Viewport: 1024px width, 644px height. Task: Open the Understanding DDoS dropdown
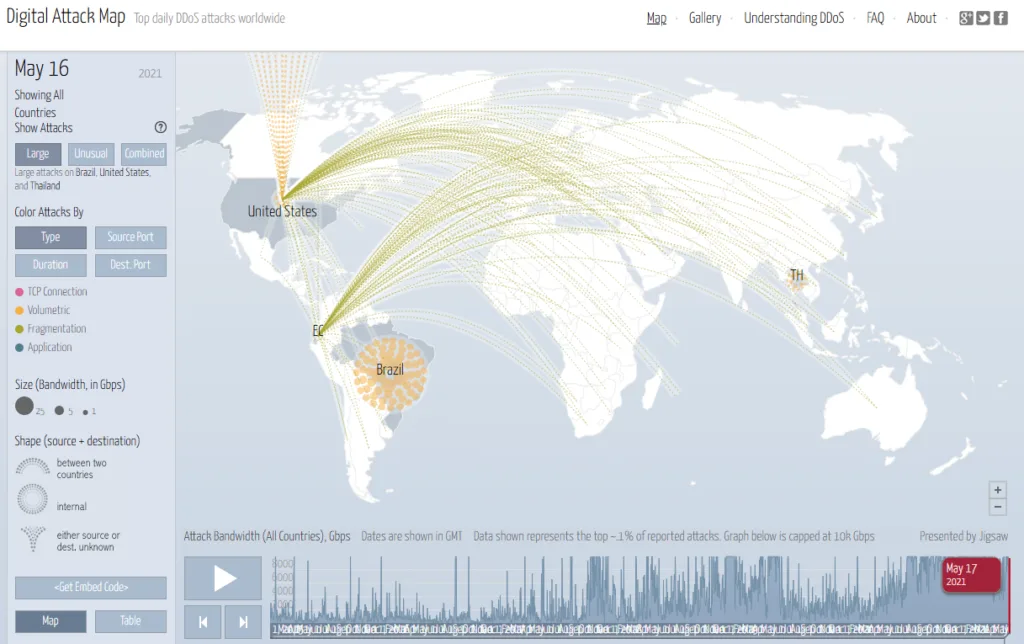pos(794,18)
